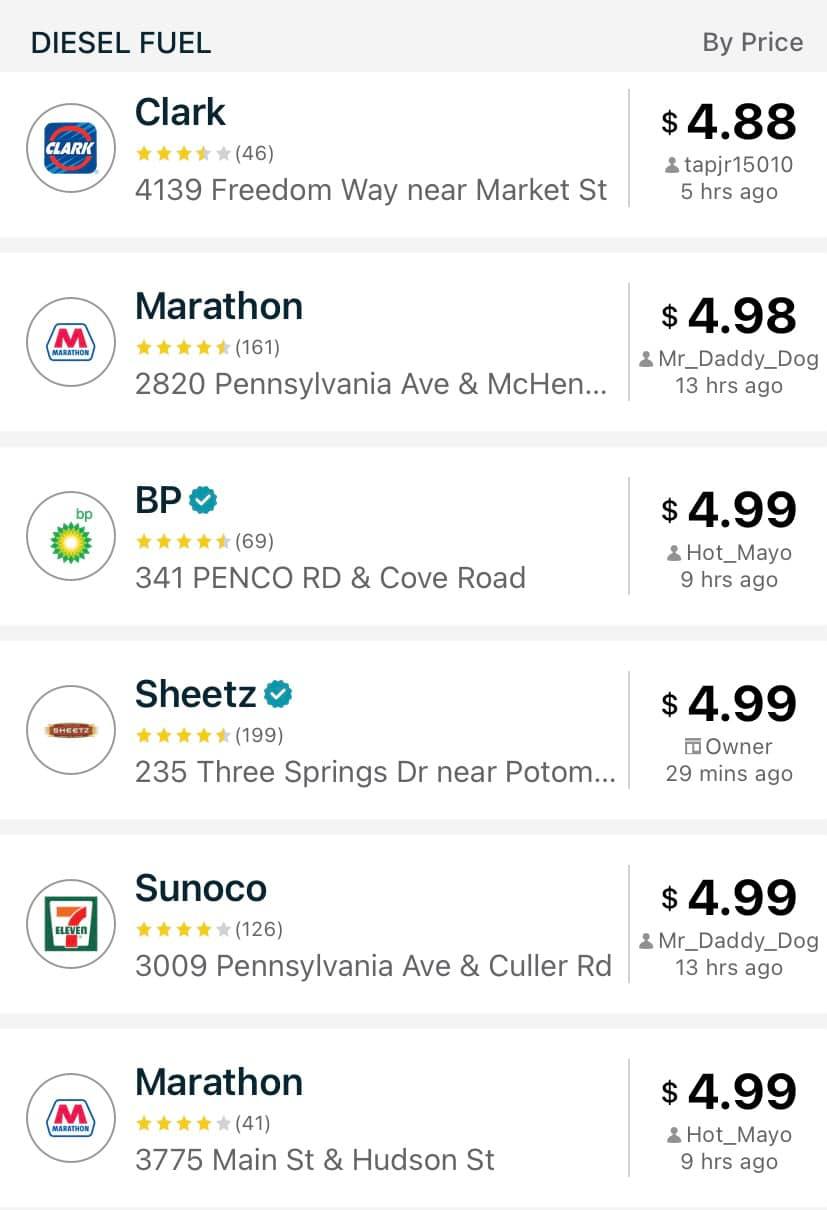
Task: View Clark's star rating reviews
Action: point(204,153)
